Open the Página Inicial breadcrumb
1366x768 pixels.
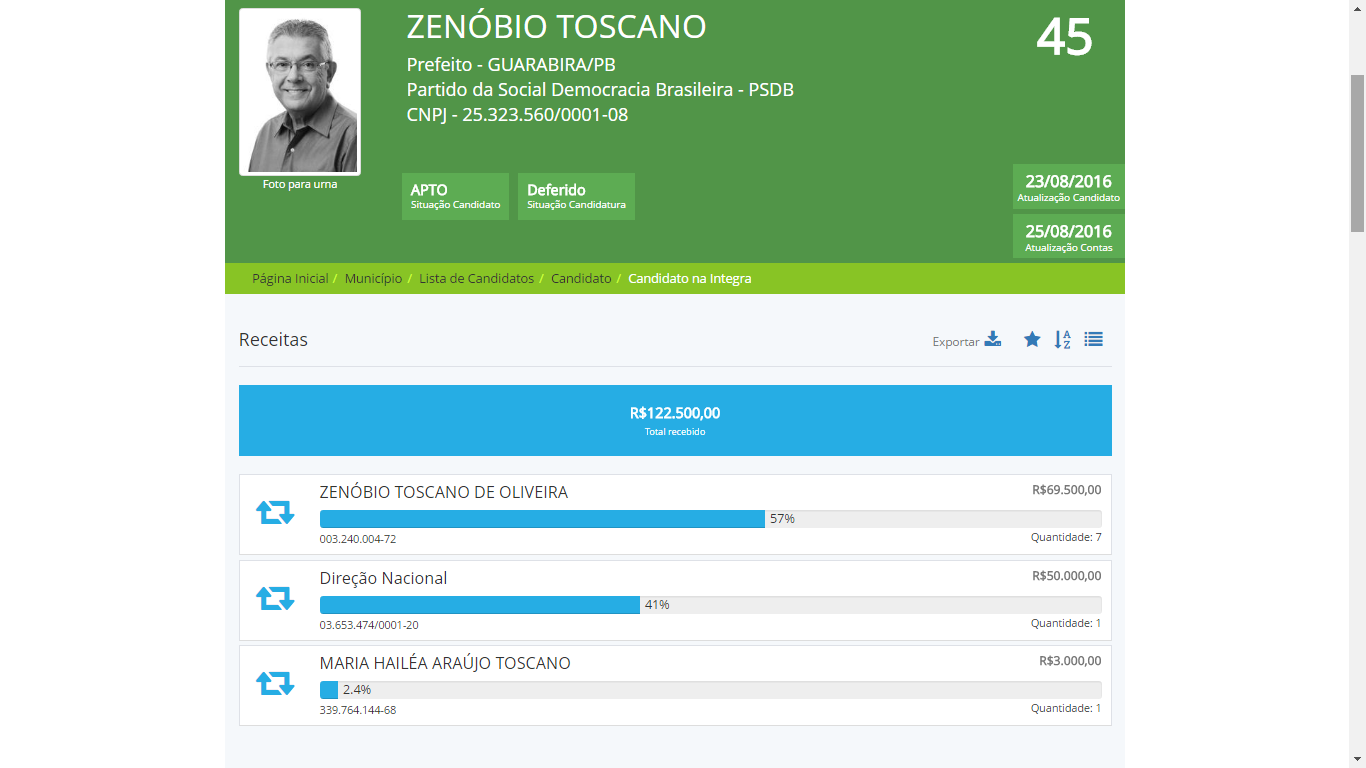tap(290, 278)
